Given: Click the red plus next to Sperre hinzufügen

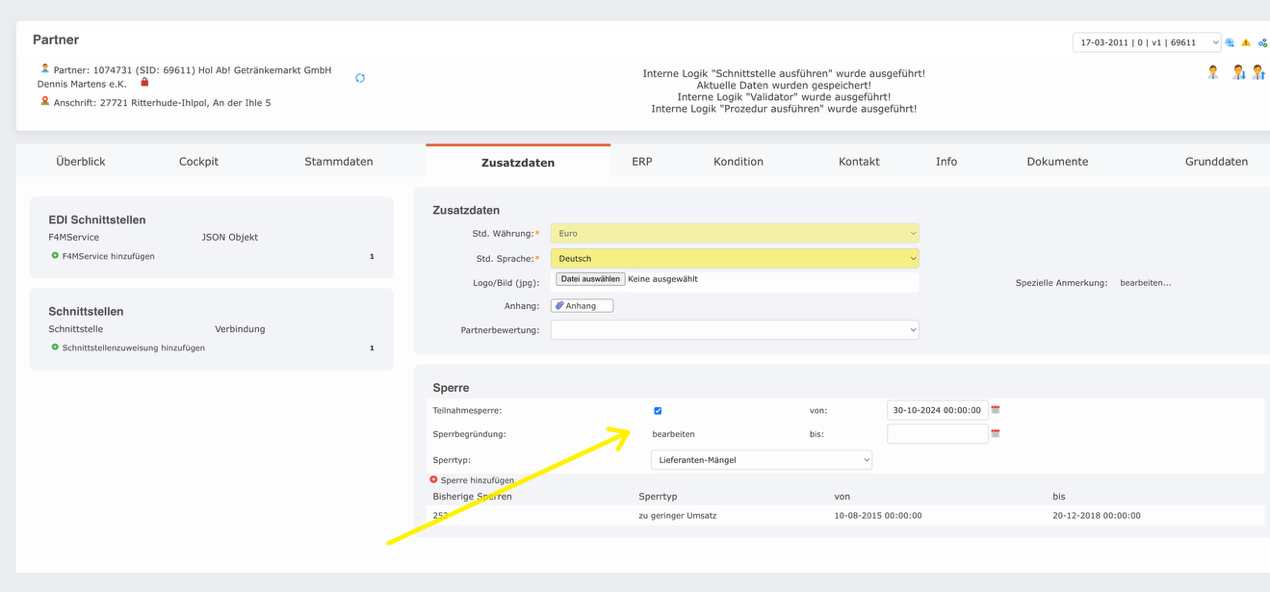Looking at the screenshot, I should (434, 480).
